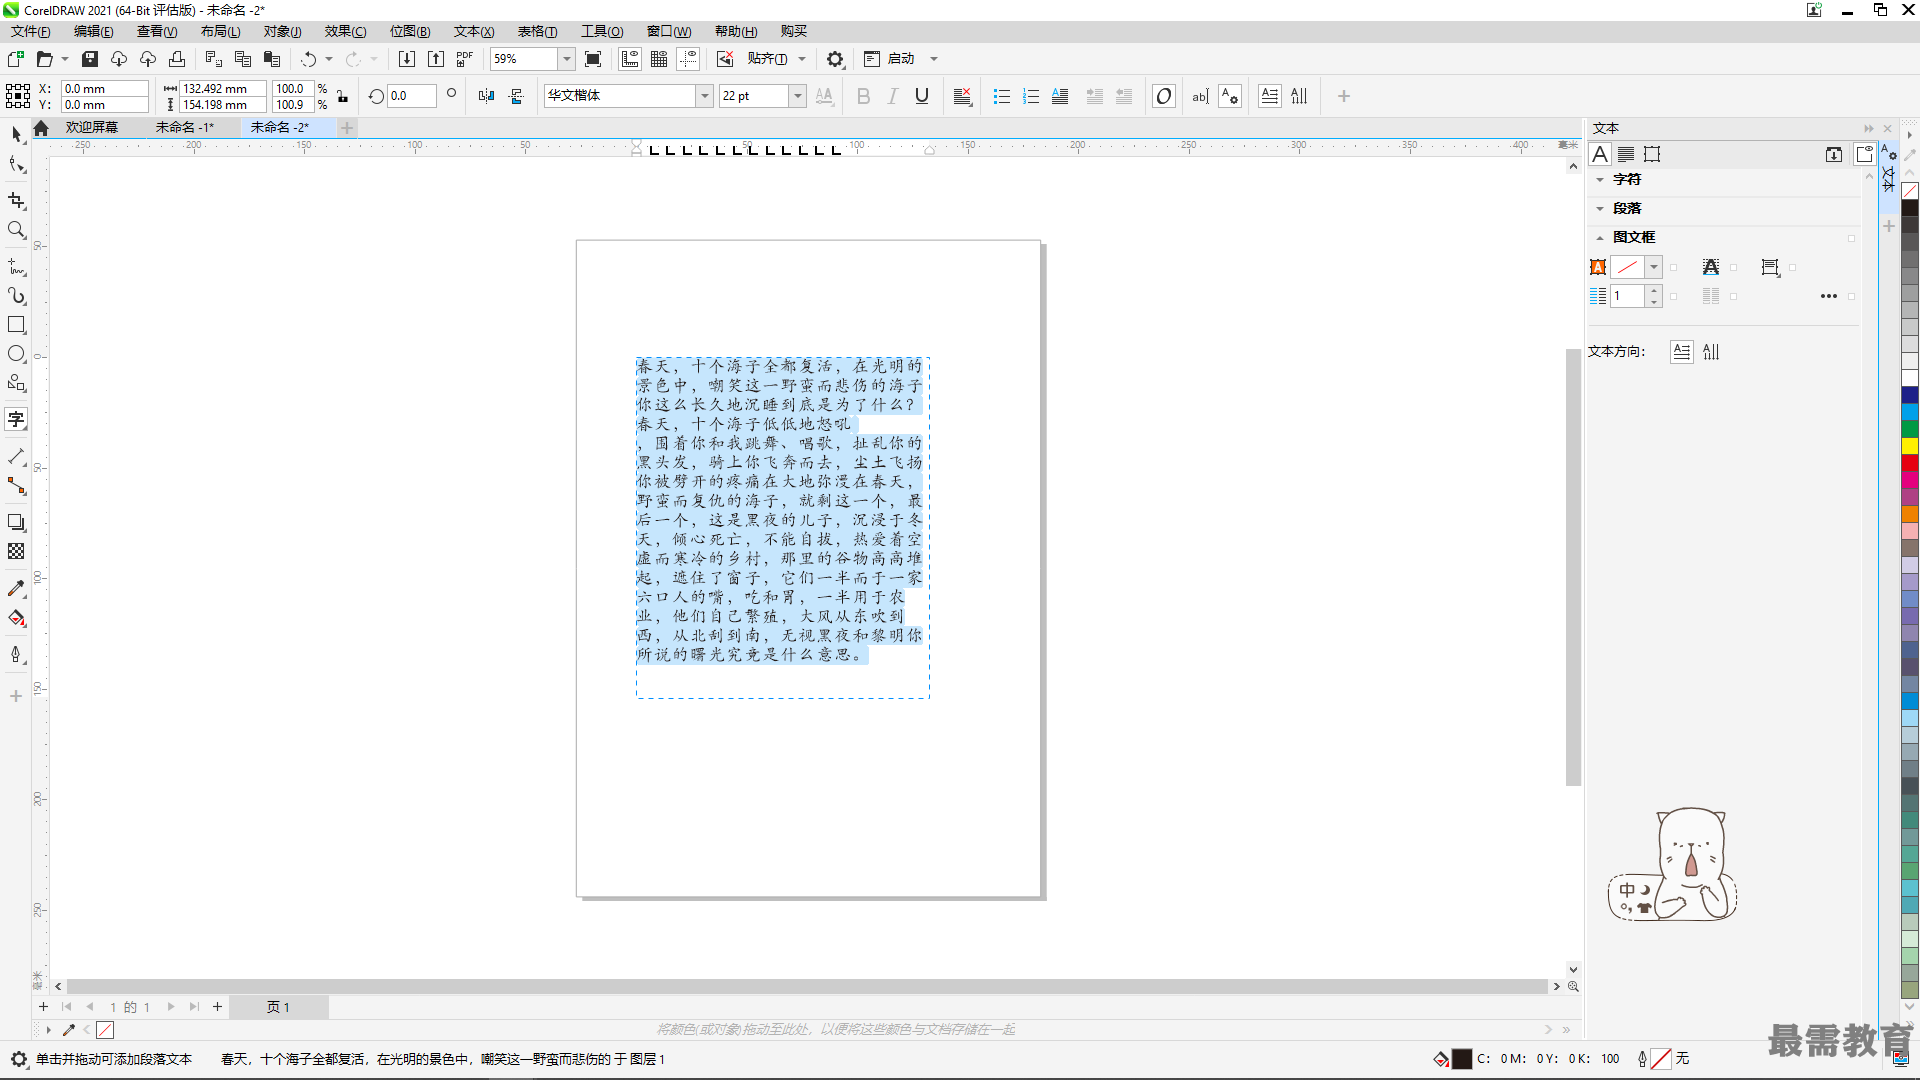
Task: Select the Zoom tool in the toolbox
Action: point(16,230)
